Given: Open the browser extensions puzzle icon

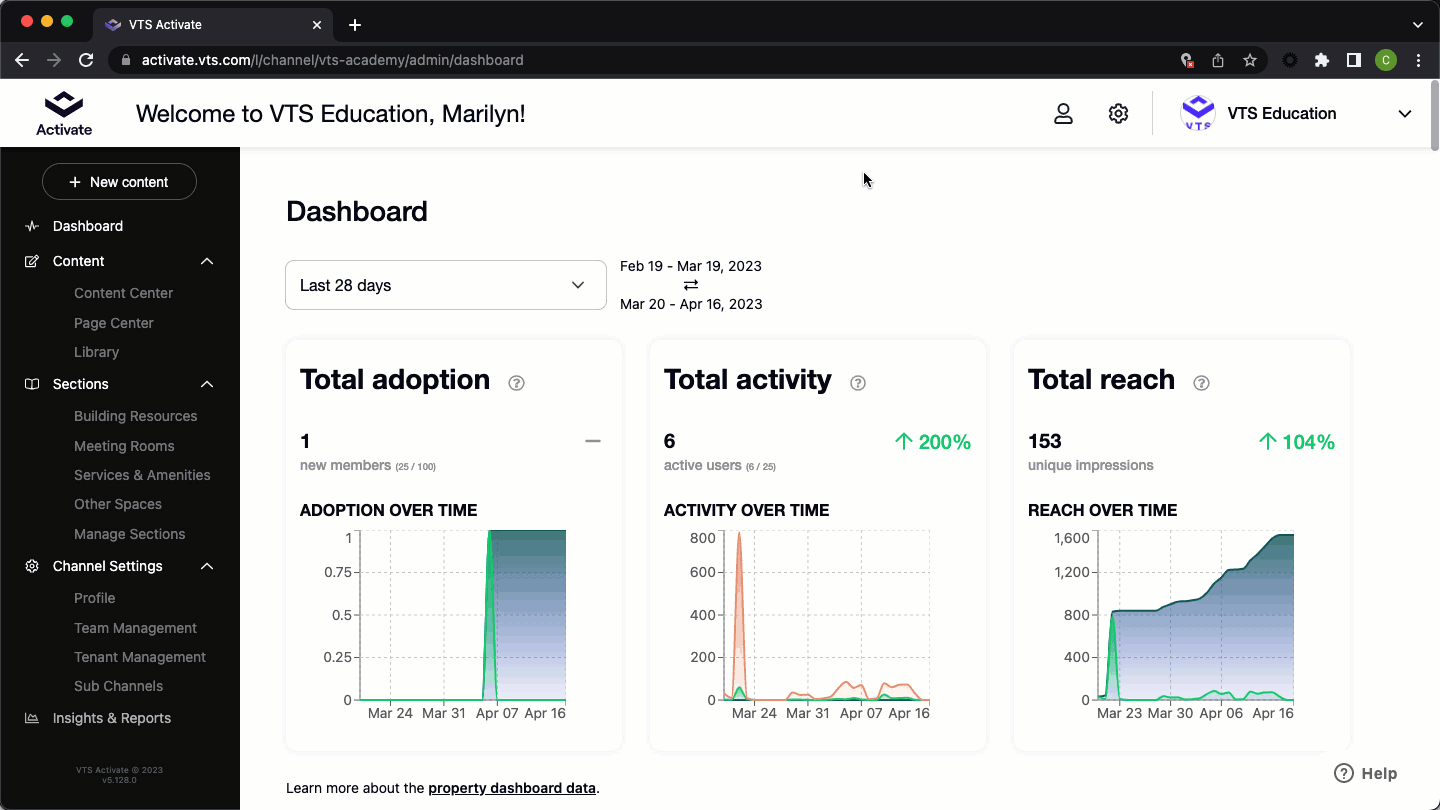Looking at the screenshot, I should (1322, 60).
